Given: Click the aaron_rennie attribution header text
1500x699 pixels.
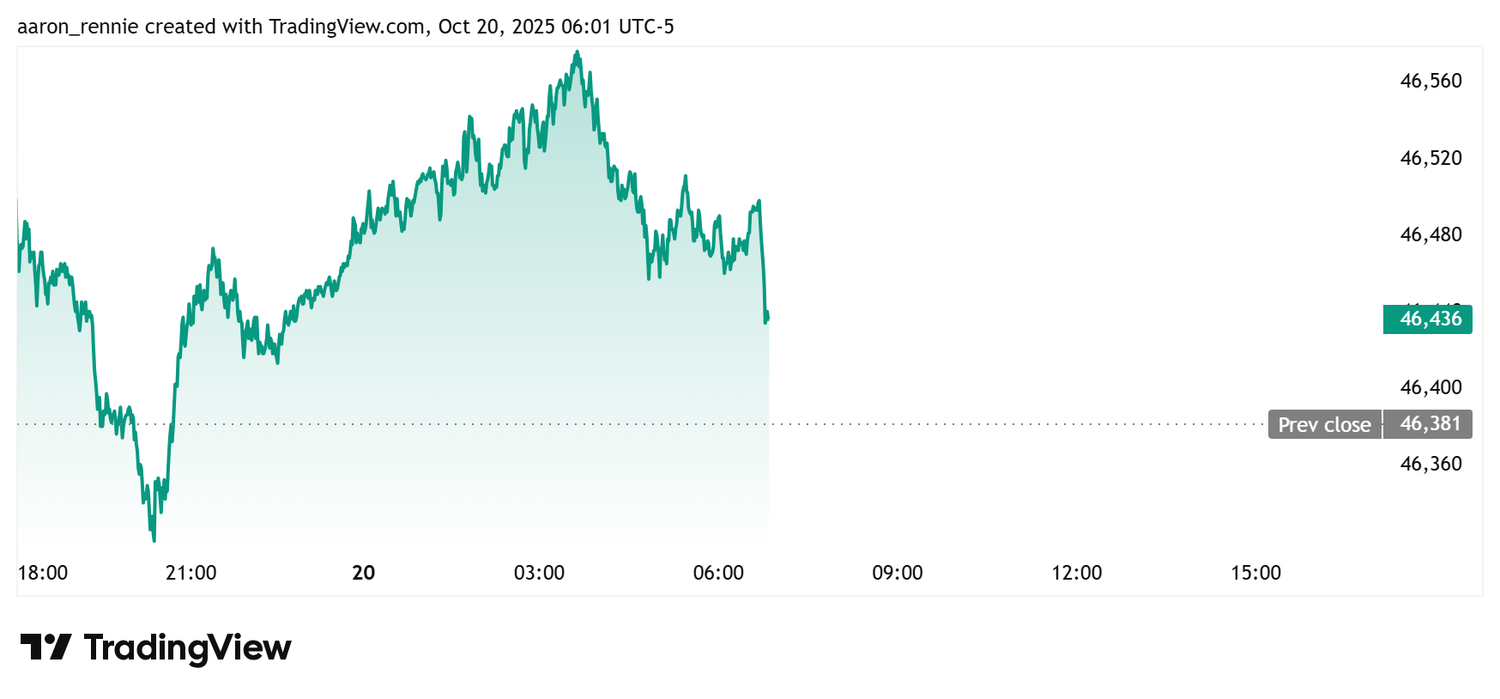Looking at the screenshot, I should pos(345,27).
